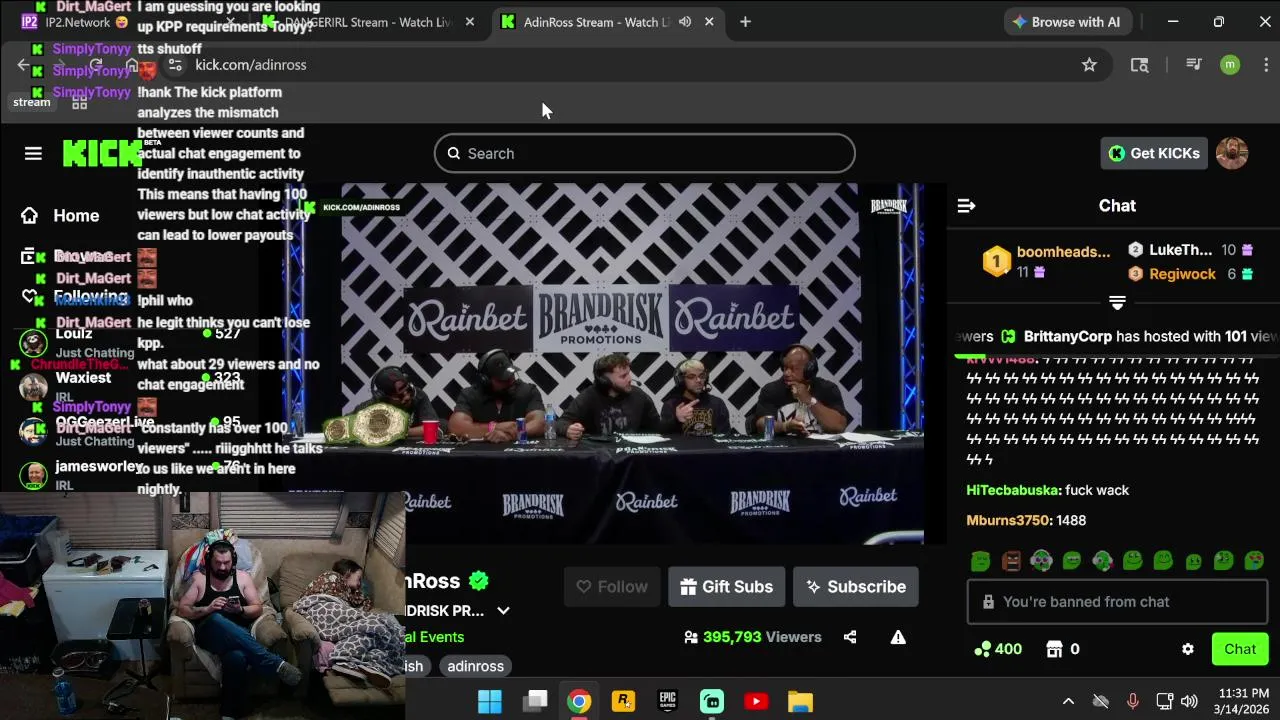This screenshot has height=720, width=1280.
Task: Show hidden tray icons chevron
Action: pos(1068,701)
